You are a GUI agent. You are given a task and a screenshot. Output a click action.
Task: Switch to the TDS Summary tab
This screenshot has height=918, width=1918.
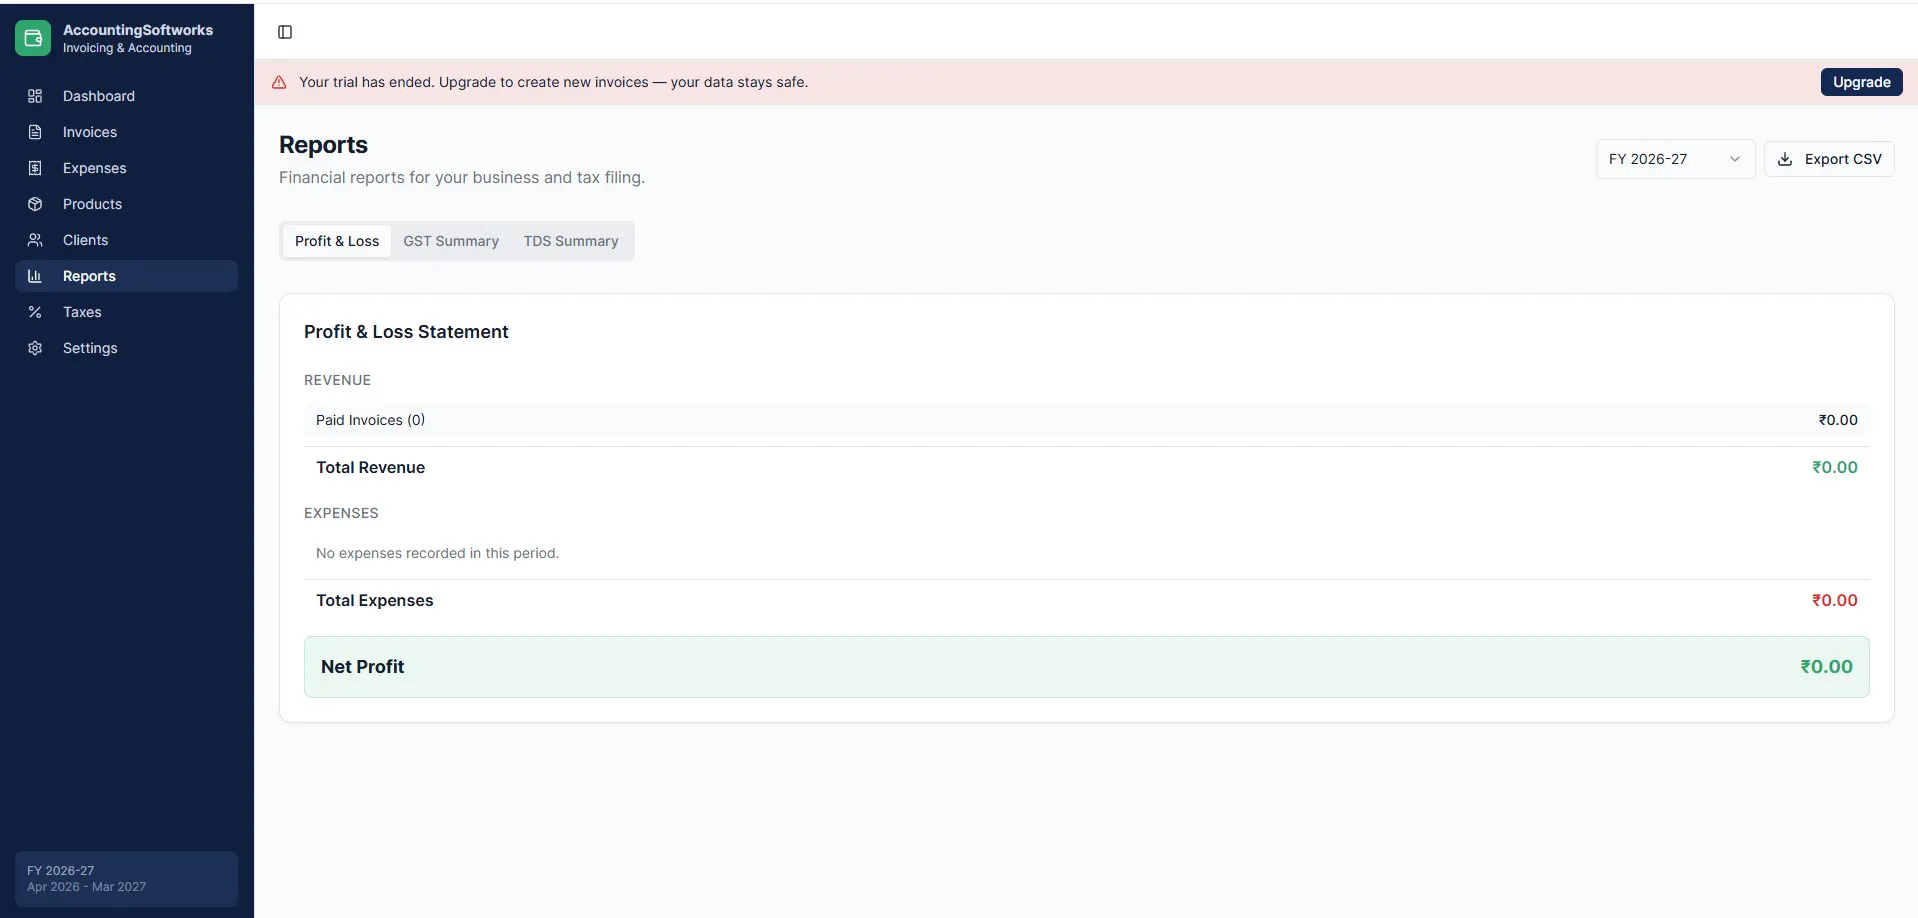click(571, 241)
